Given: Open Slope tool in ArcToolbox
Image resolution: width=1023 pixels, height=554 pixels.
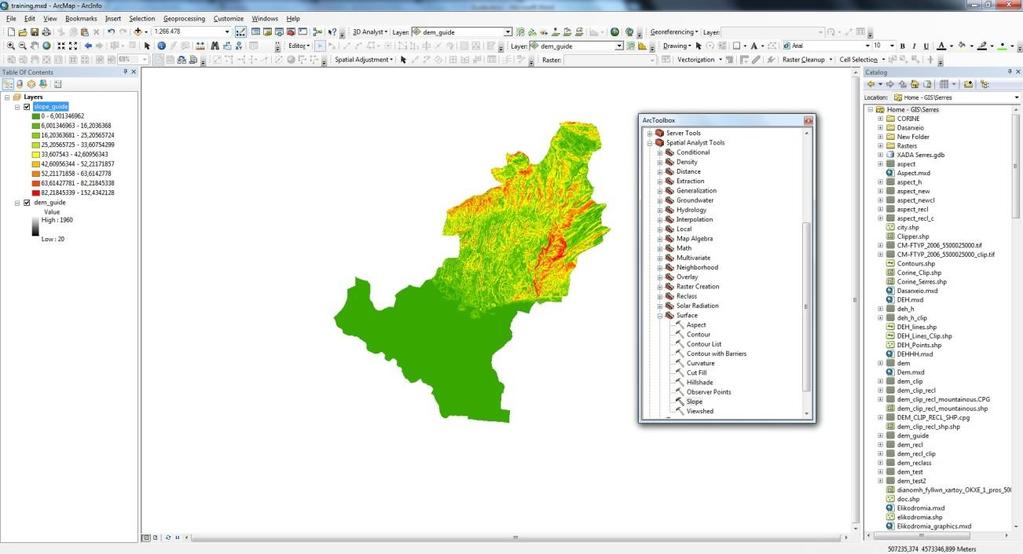Looking at the screenshot, I should 694,402.
